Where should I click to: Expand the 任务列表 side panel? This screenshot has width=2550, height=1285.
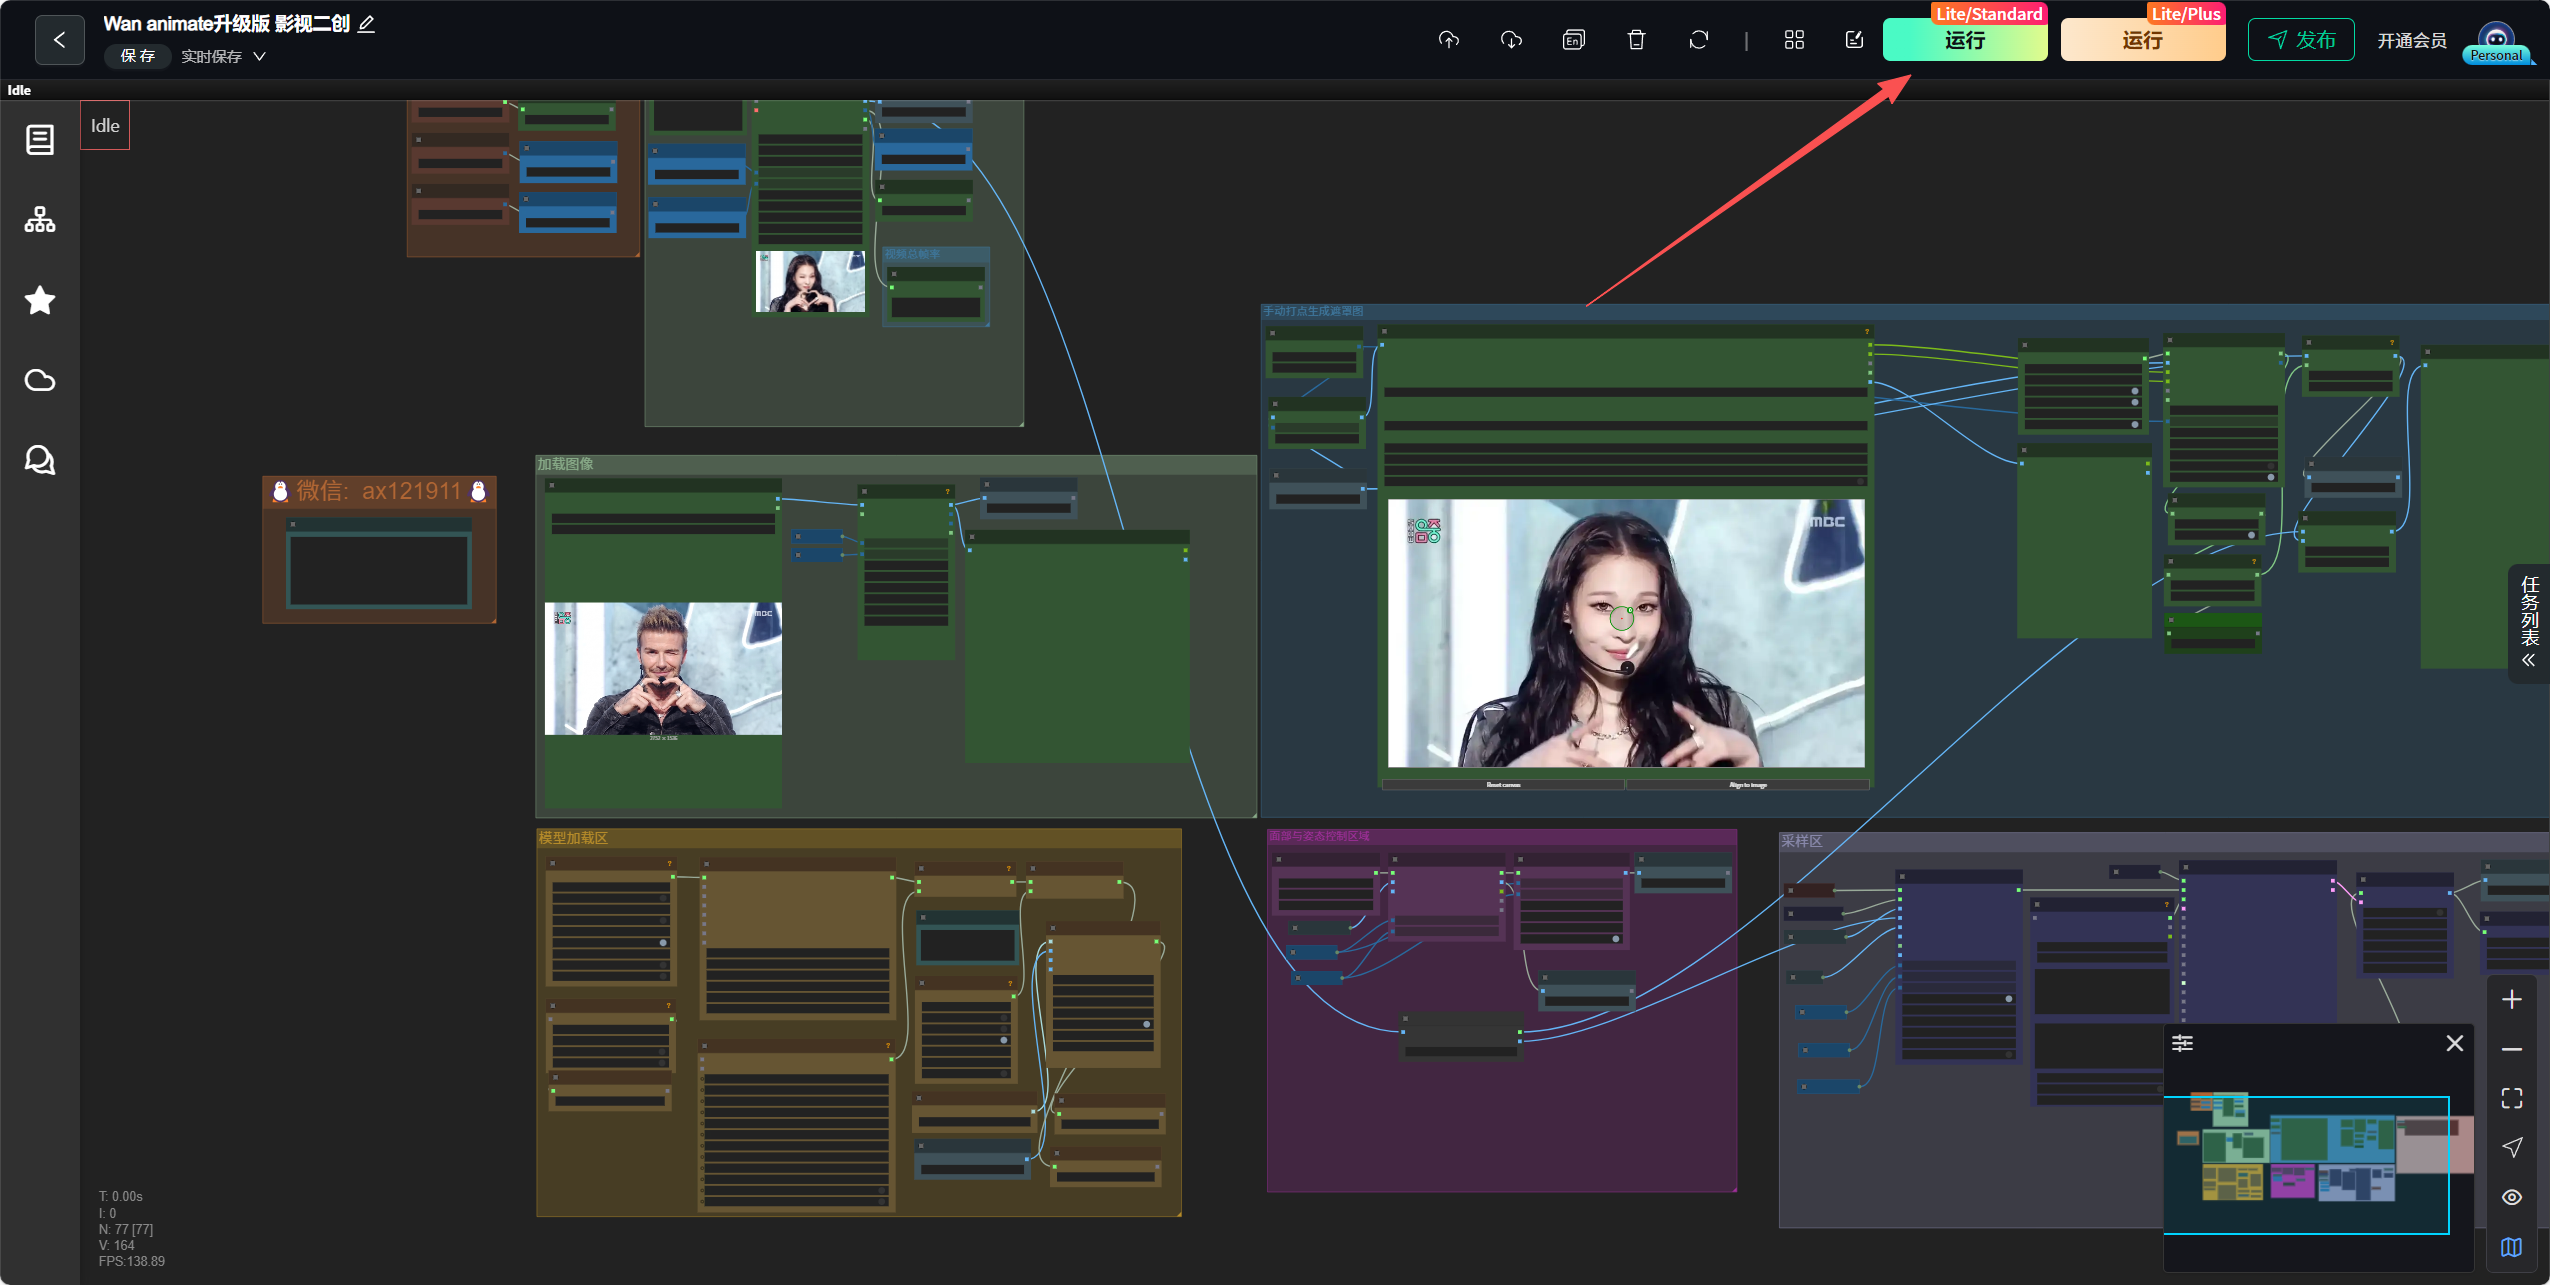tap(2529, 623)
